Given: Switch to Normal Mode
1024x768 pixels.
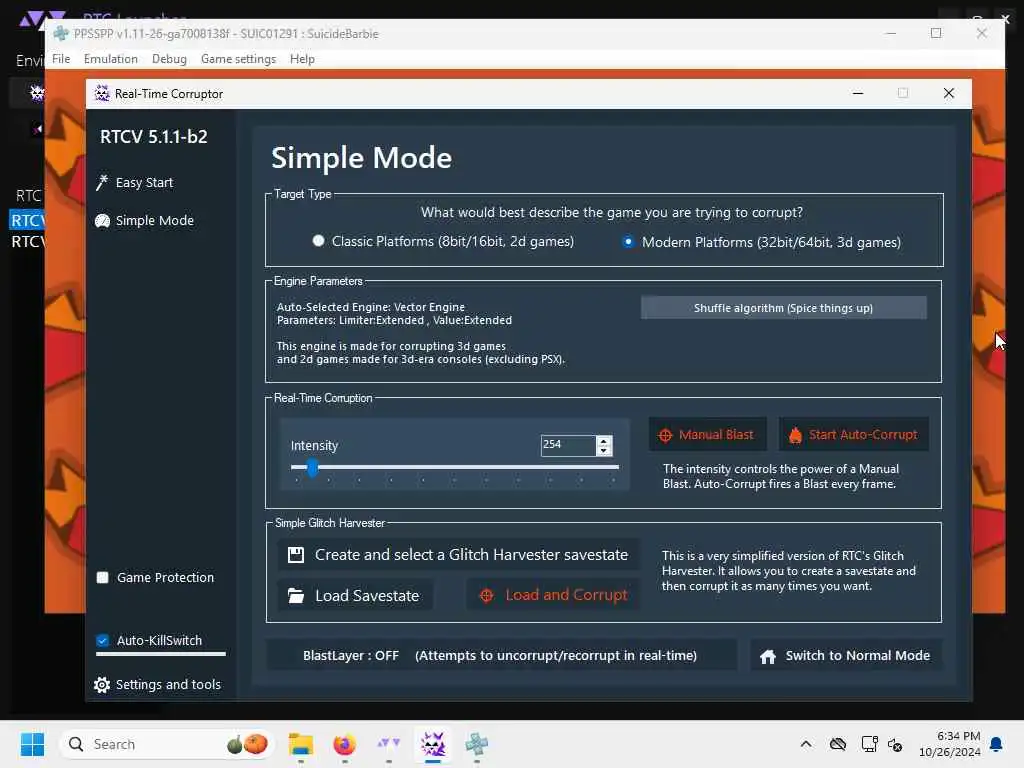Looking at the screenshot, I should pyautogui.click(x=846, y=656).
